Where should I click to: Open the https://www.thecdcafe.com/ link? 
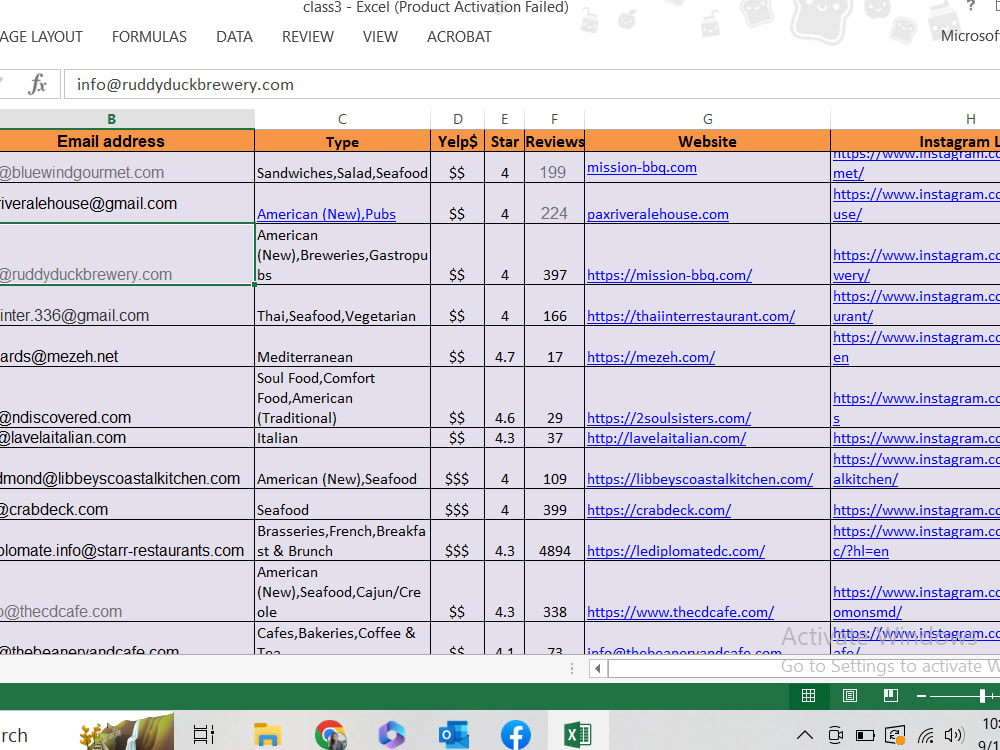click(680, 612)
